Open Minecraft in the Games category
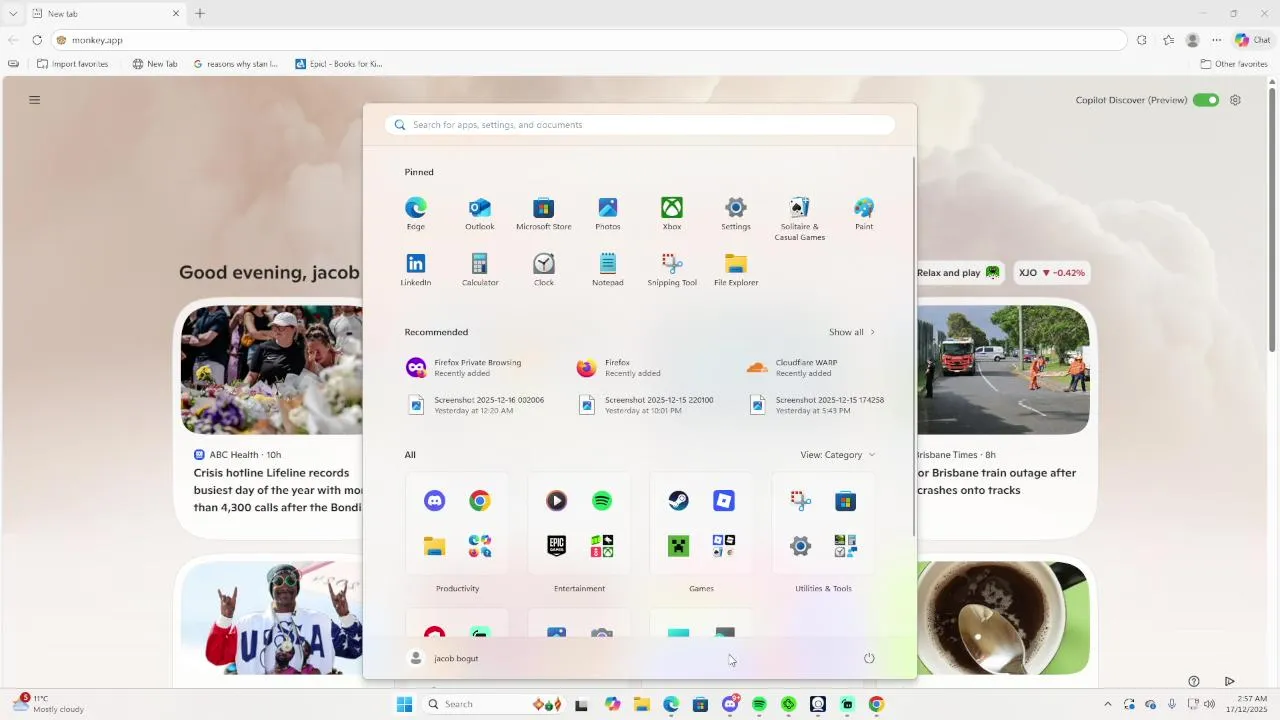This screenshot has width=1280, height=720. coord(679,546)
